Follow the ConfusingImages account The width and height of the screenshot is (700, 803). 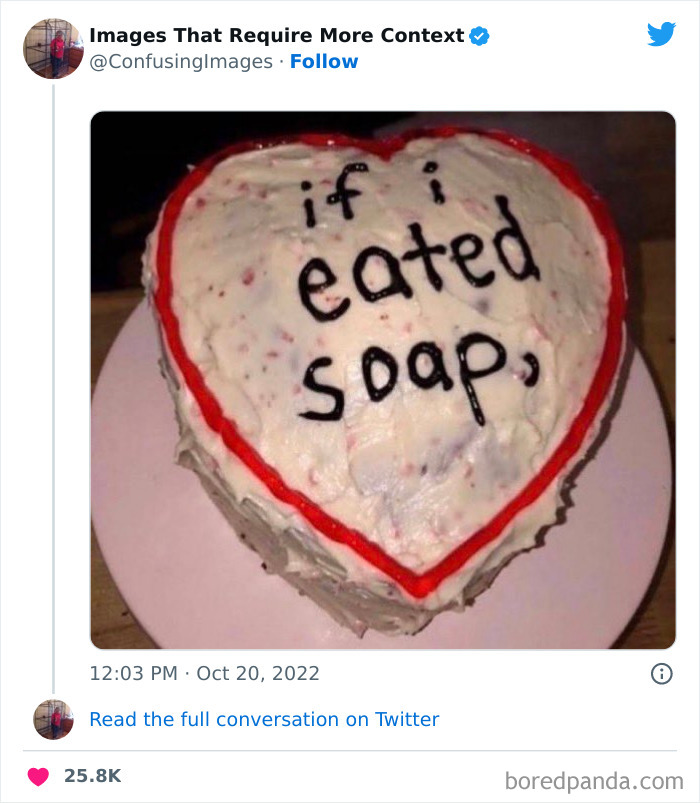tap(324, 62)
